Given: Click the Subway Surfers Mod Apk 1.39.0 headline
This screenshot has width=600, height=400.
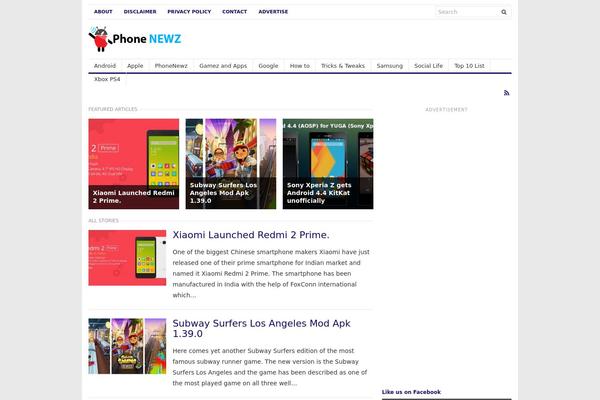Looking at the screenshot, I should point(261,328).
